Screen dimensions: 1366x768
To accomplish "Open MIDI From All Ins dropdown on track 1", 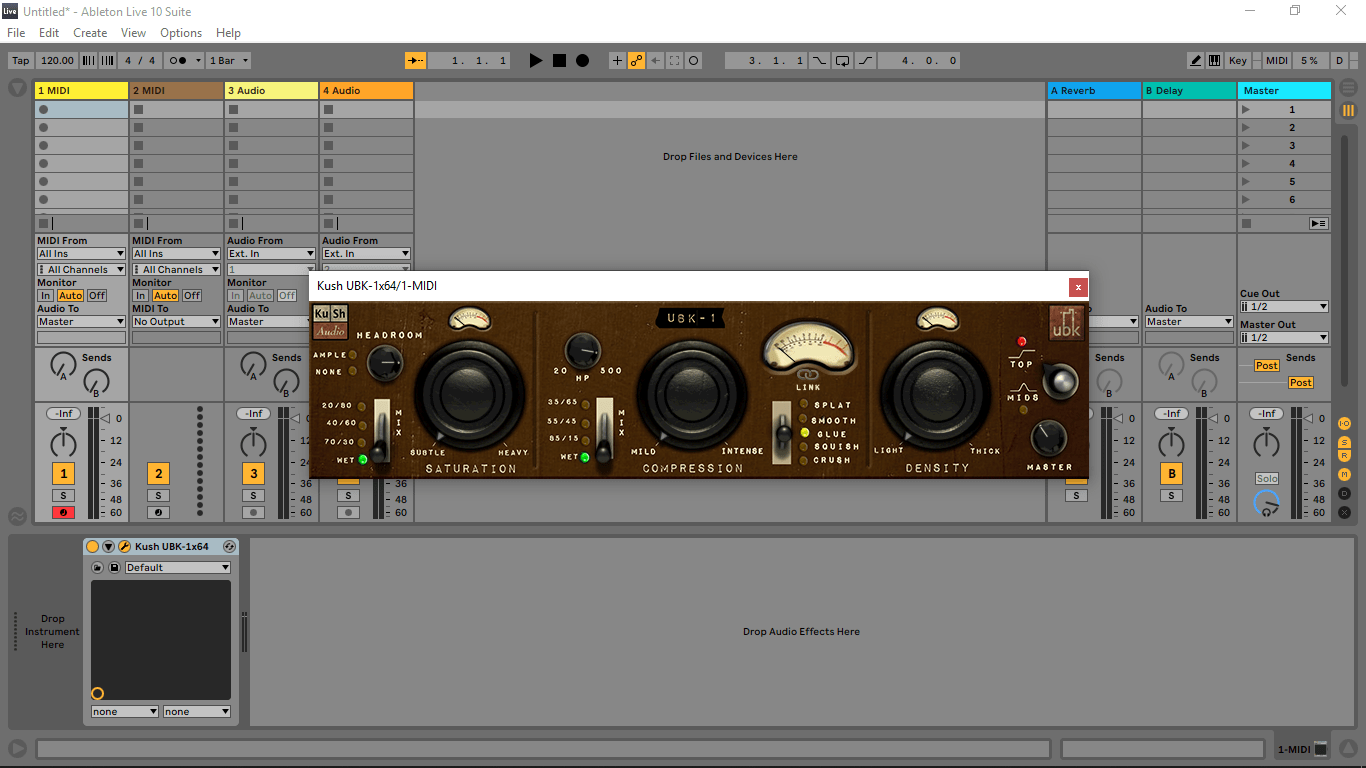I will 81,254.
